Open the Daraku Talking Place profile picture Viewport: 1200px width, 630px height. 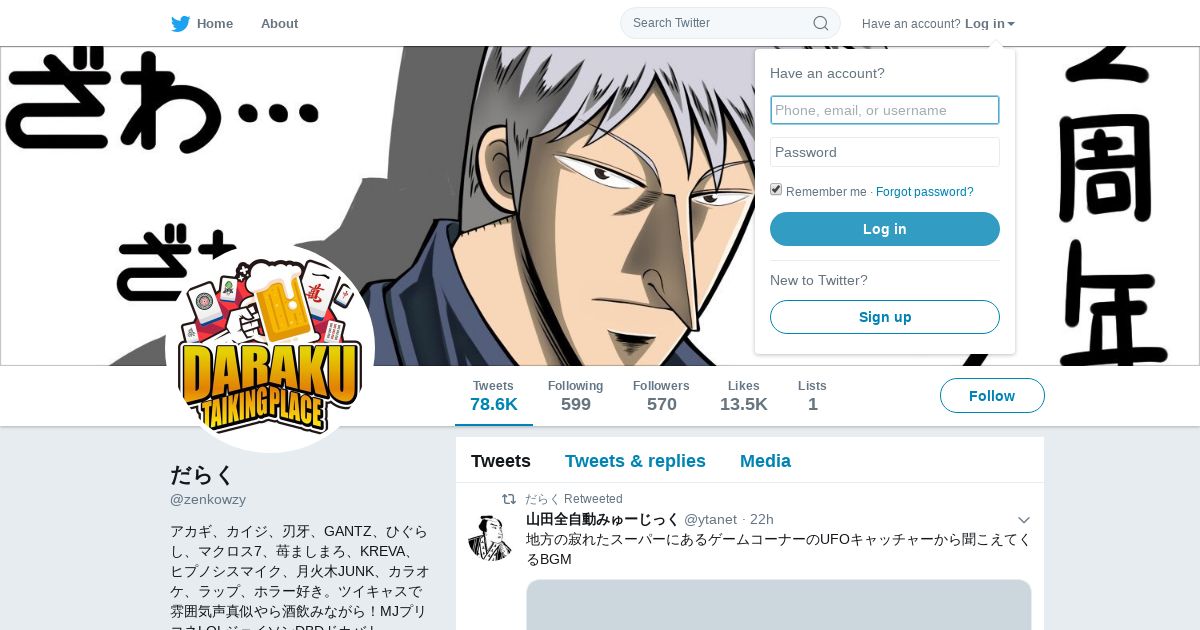click(270, 348)
